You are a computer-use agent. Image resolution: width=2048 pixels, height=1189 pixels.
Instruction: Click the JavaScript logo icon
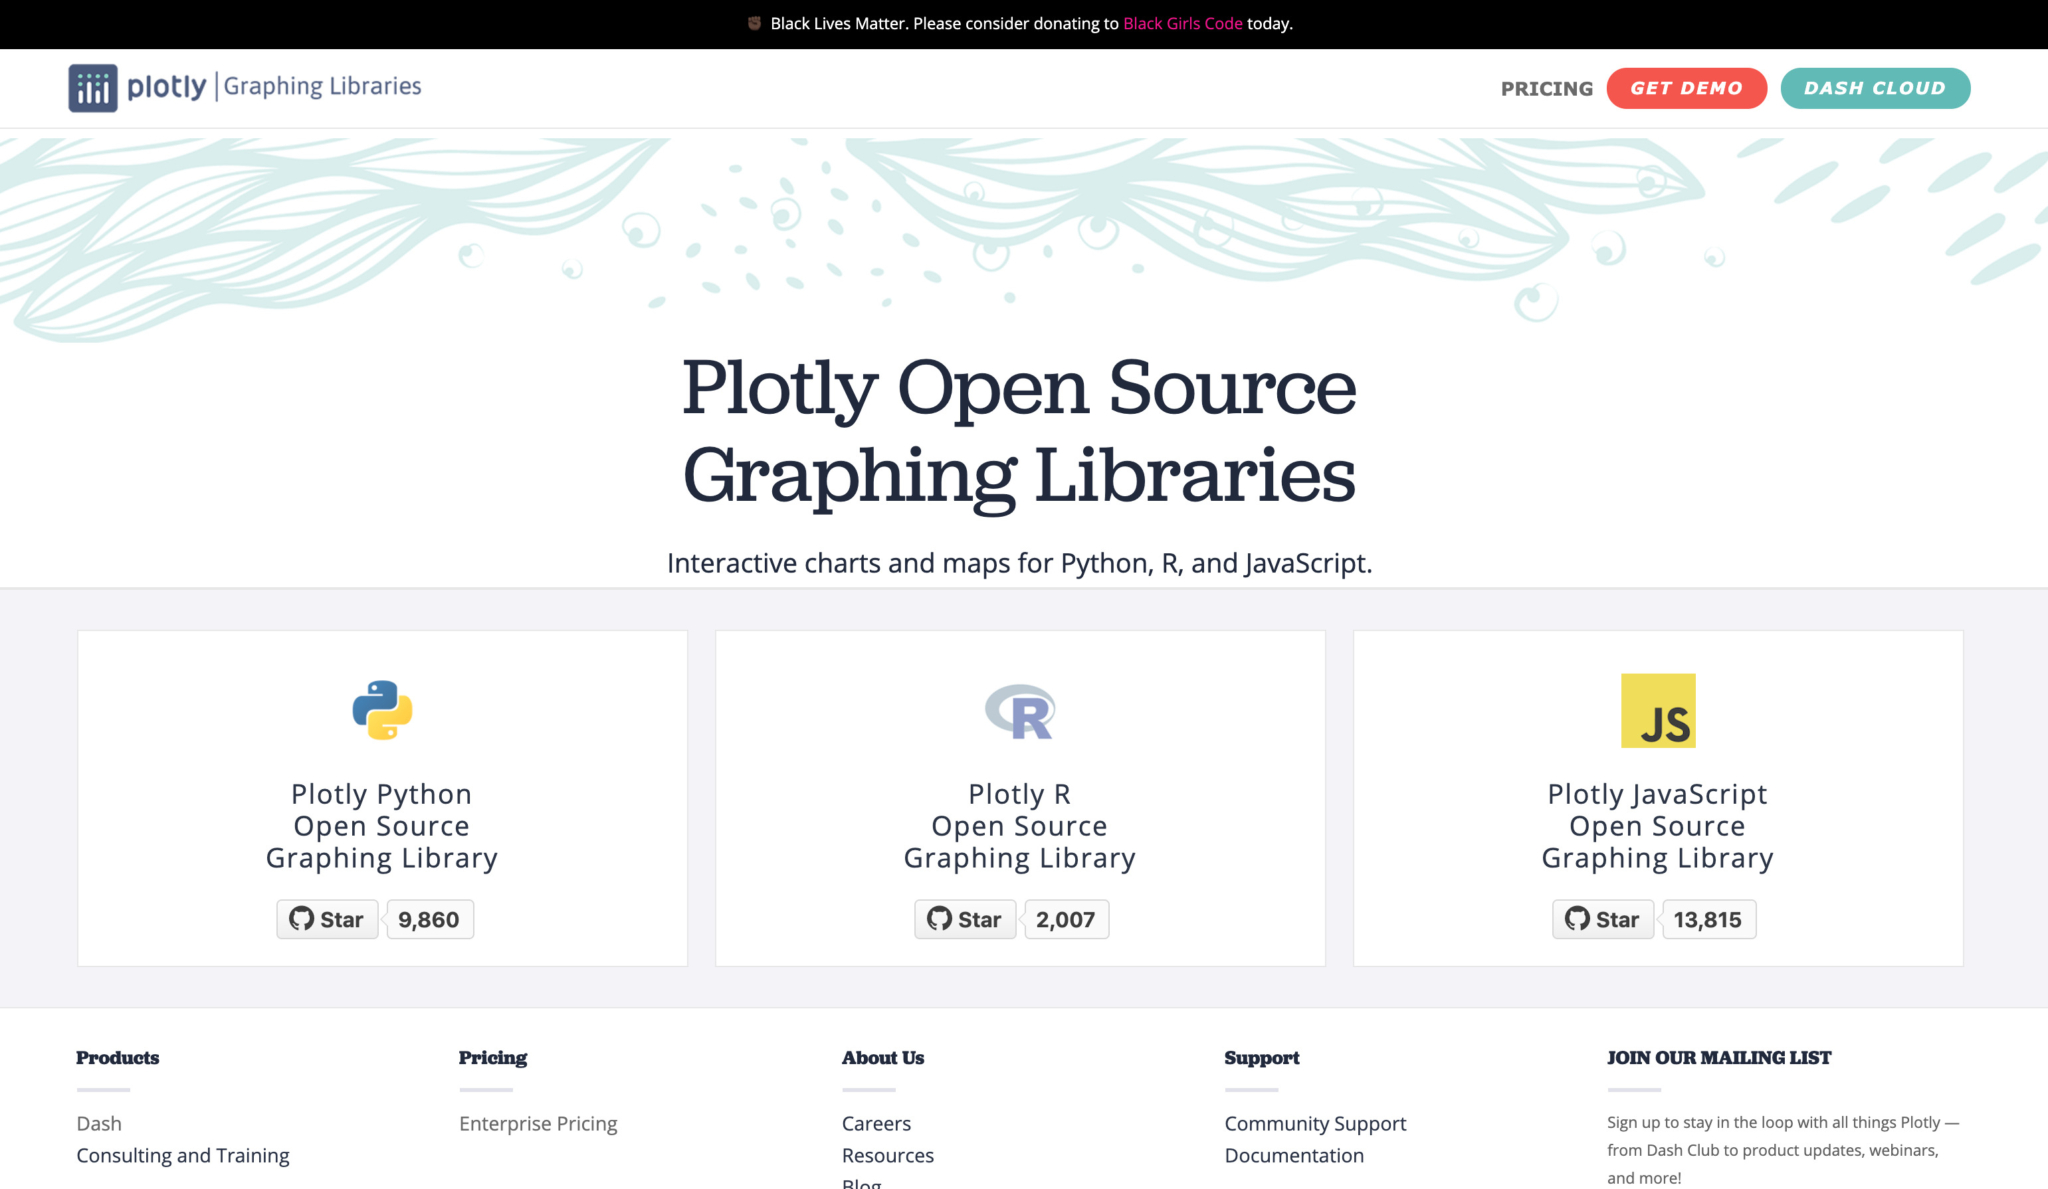tap(1657, 710)
